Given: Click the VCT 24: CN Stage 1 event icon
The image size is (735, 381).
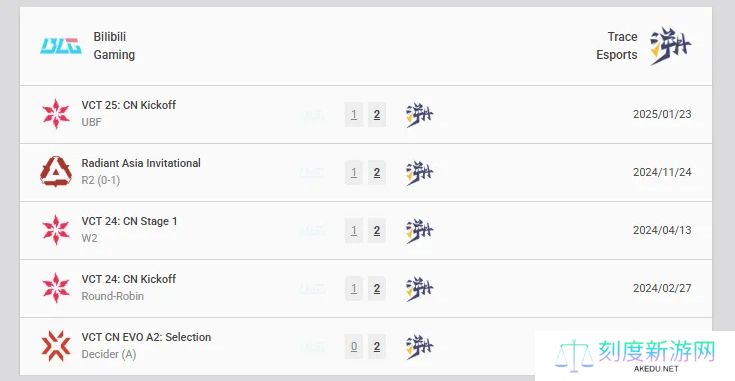Looking at the screenshot, I should coord(56,230).
